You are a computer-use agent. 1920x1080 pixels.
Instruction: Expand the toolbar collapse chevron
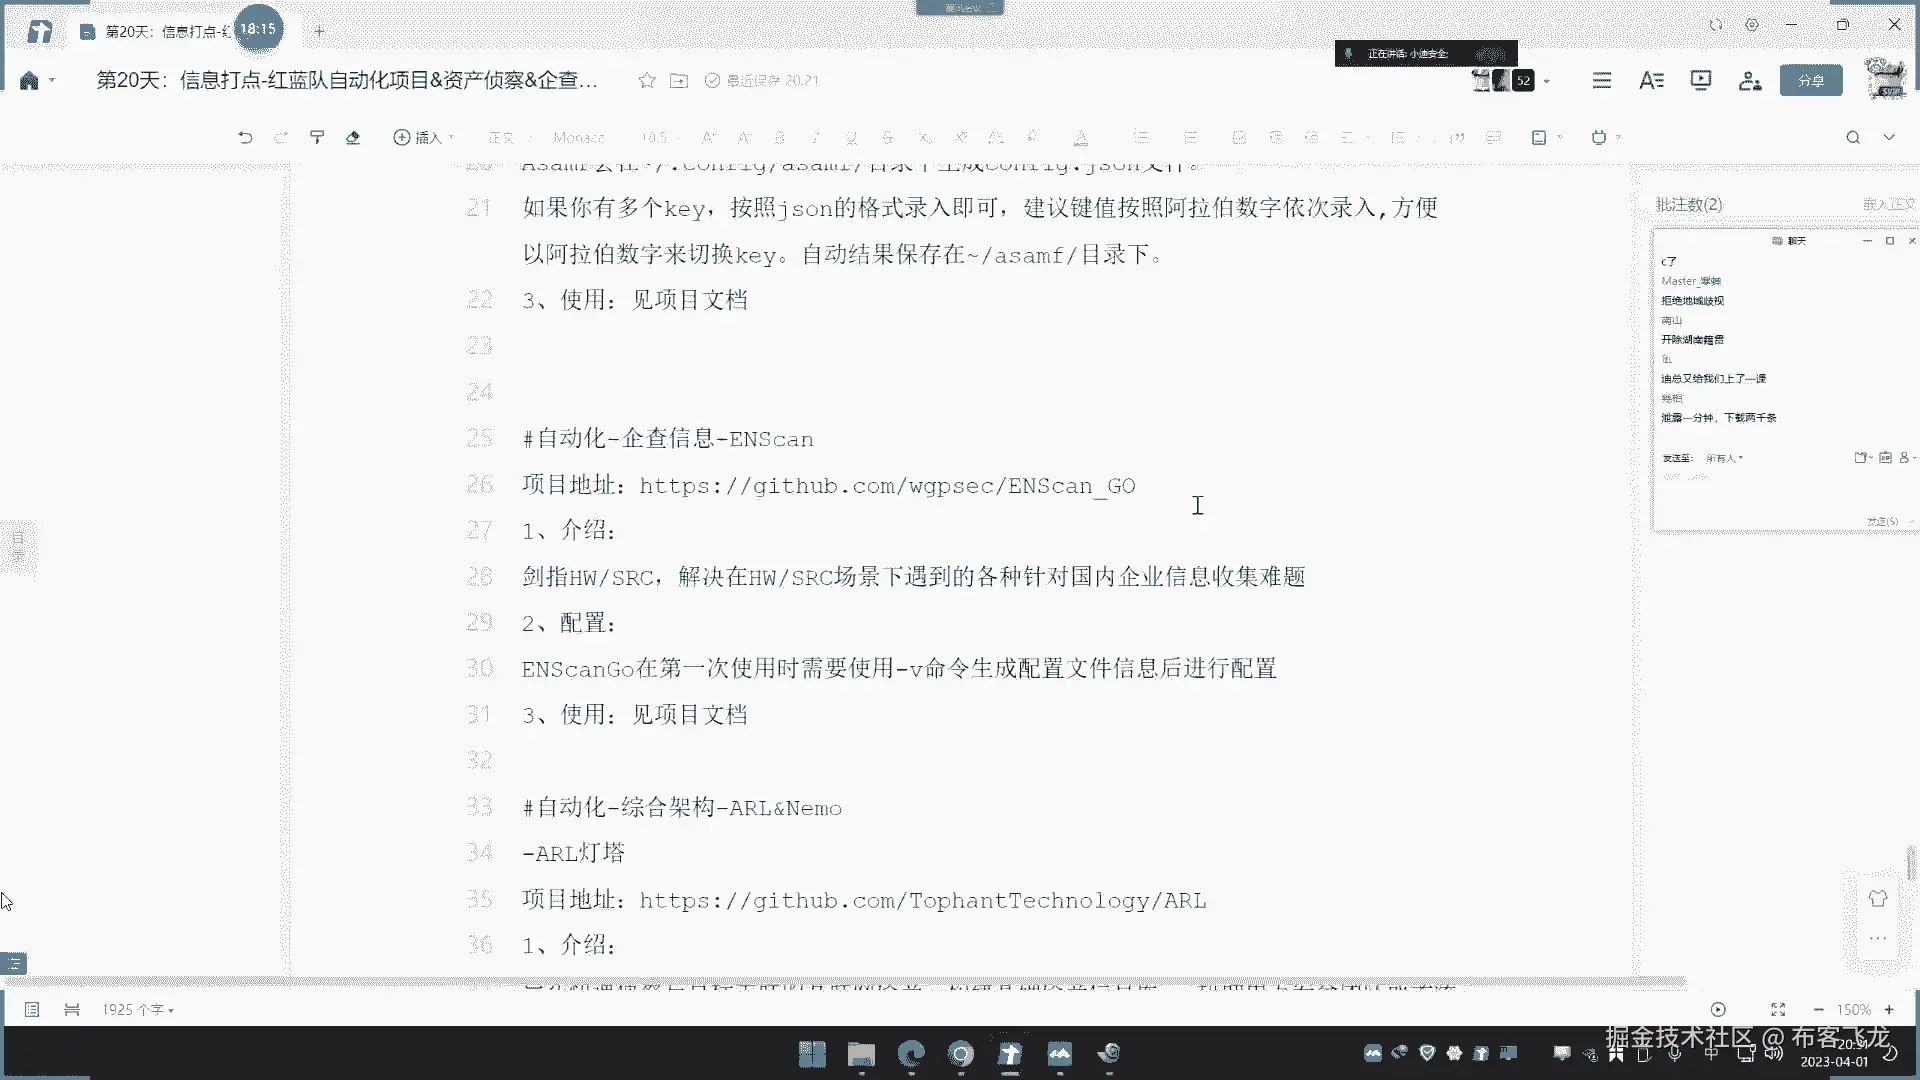click(1889, 137)
